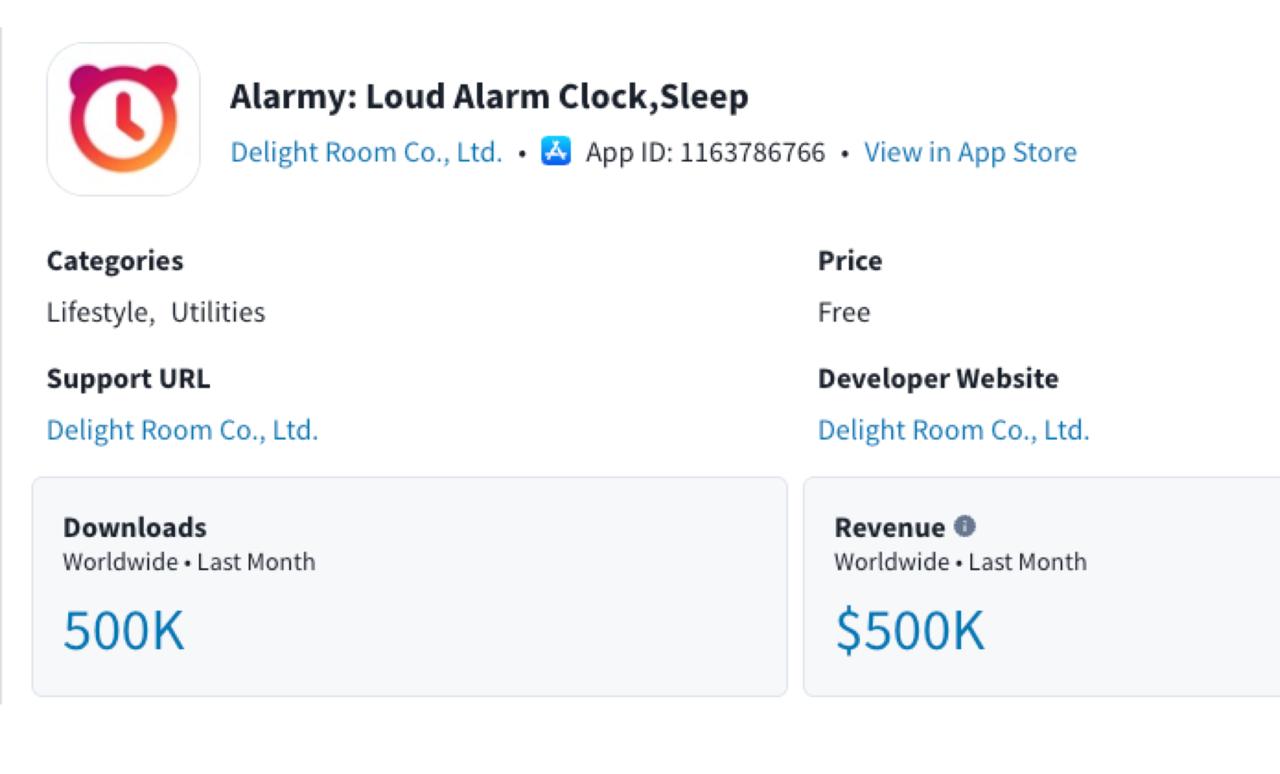Click the Alarmy alarm clock app icon
The height and width of the screenshot is (774, 1280).
tap(123, 119)
